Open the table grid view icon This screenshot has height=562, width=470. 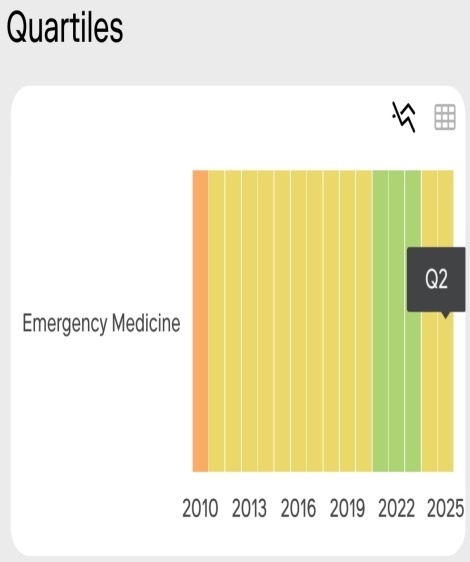(445, 117)
